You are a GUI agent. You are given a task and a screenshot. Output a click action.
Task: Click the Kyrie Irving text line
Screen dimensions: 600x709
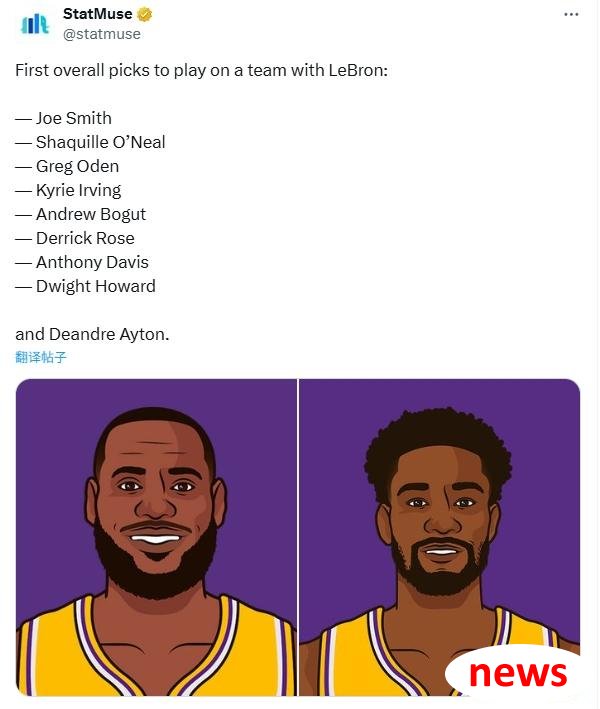point(68,190)
